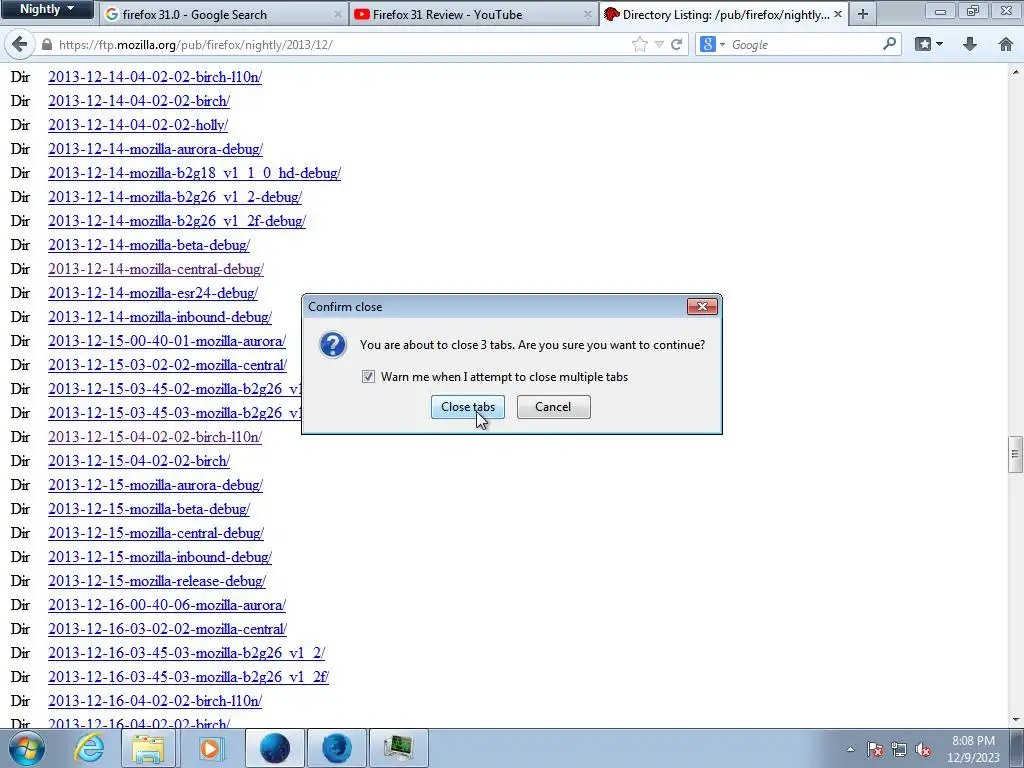Open 2013-12-14-04-02-02-birch-l10n directory

155,77
